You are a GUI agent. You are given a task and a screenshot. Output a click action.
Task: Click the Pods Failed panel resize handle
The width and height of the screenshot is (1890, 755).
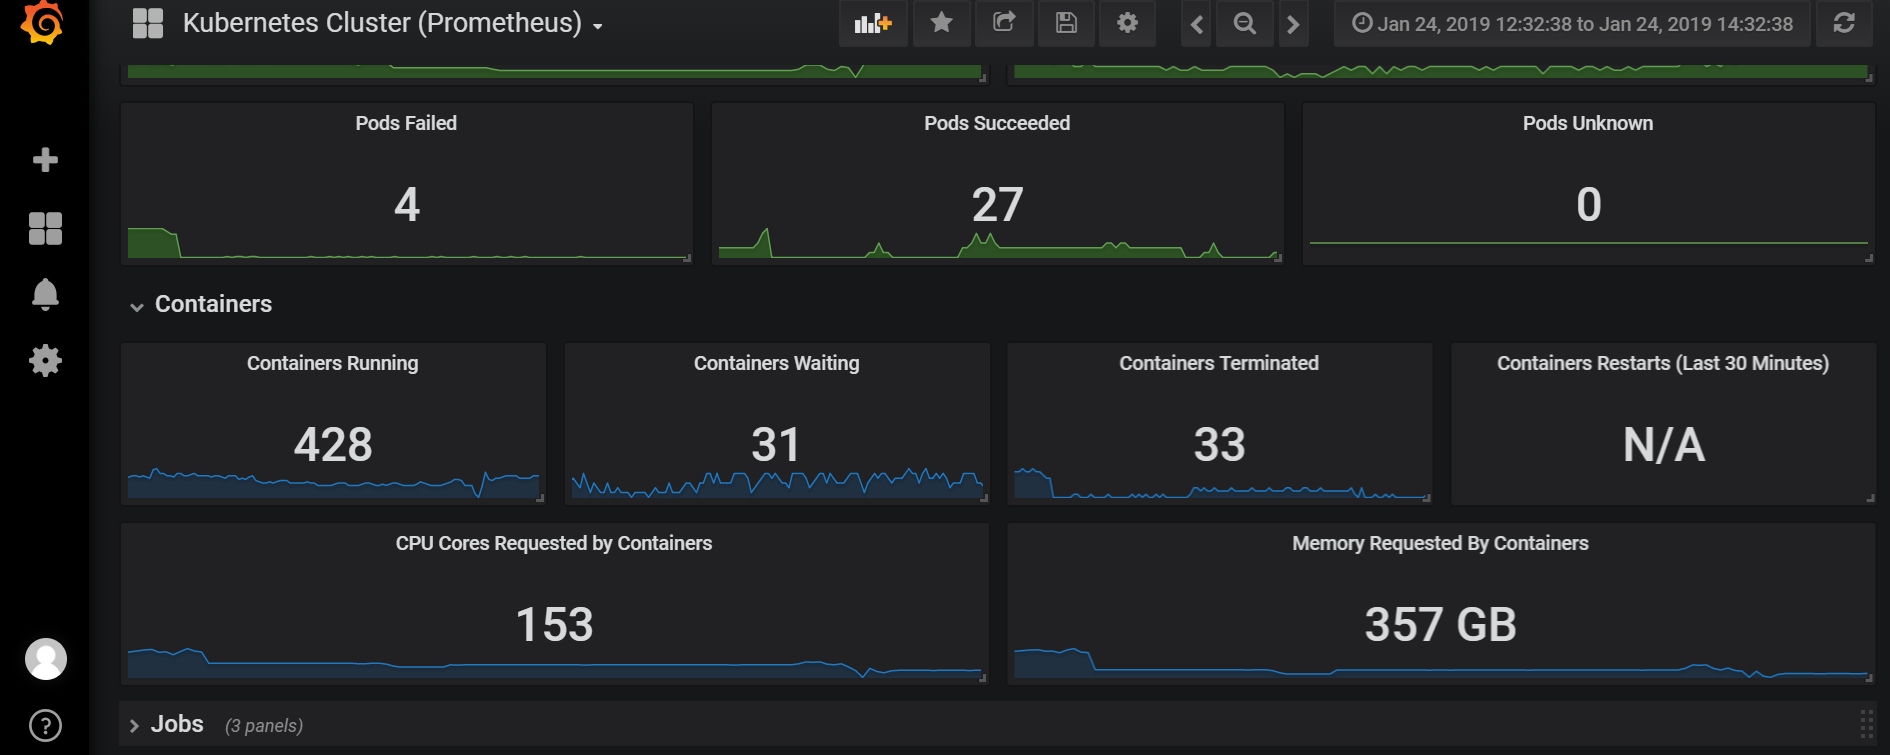687,258
